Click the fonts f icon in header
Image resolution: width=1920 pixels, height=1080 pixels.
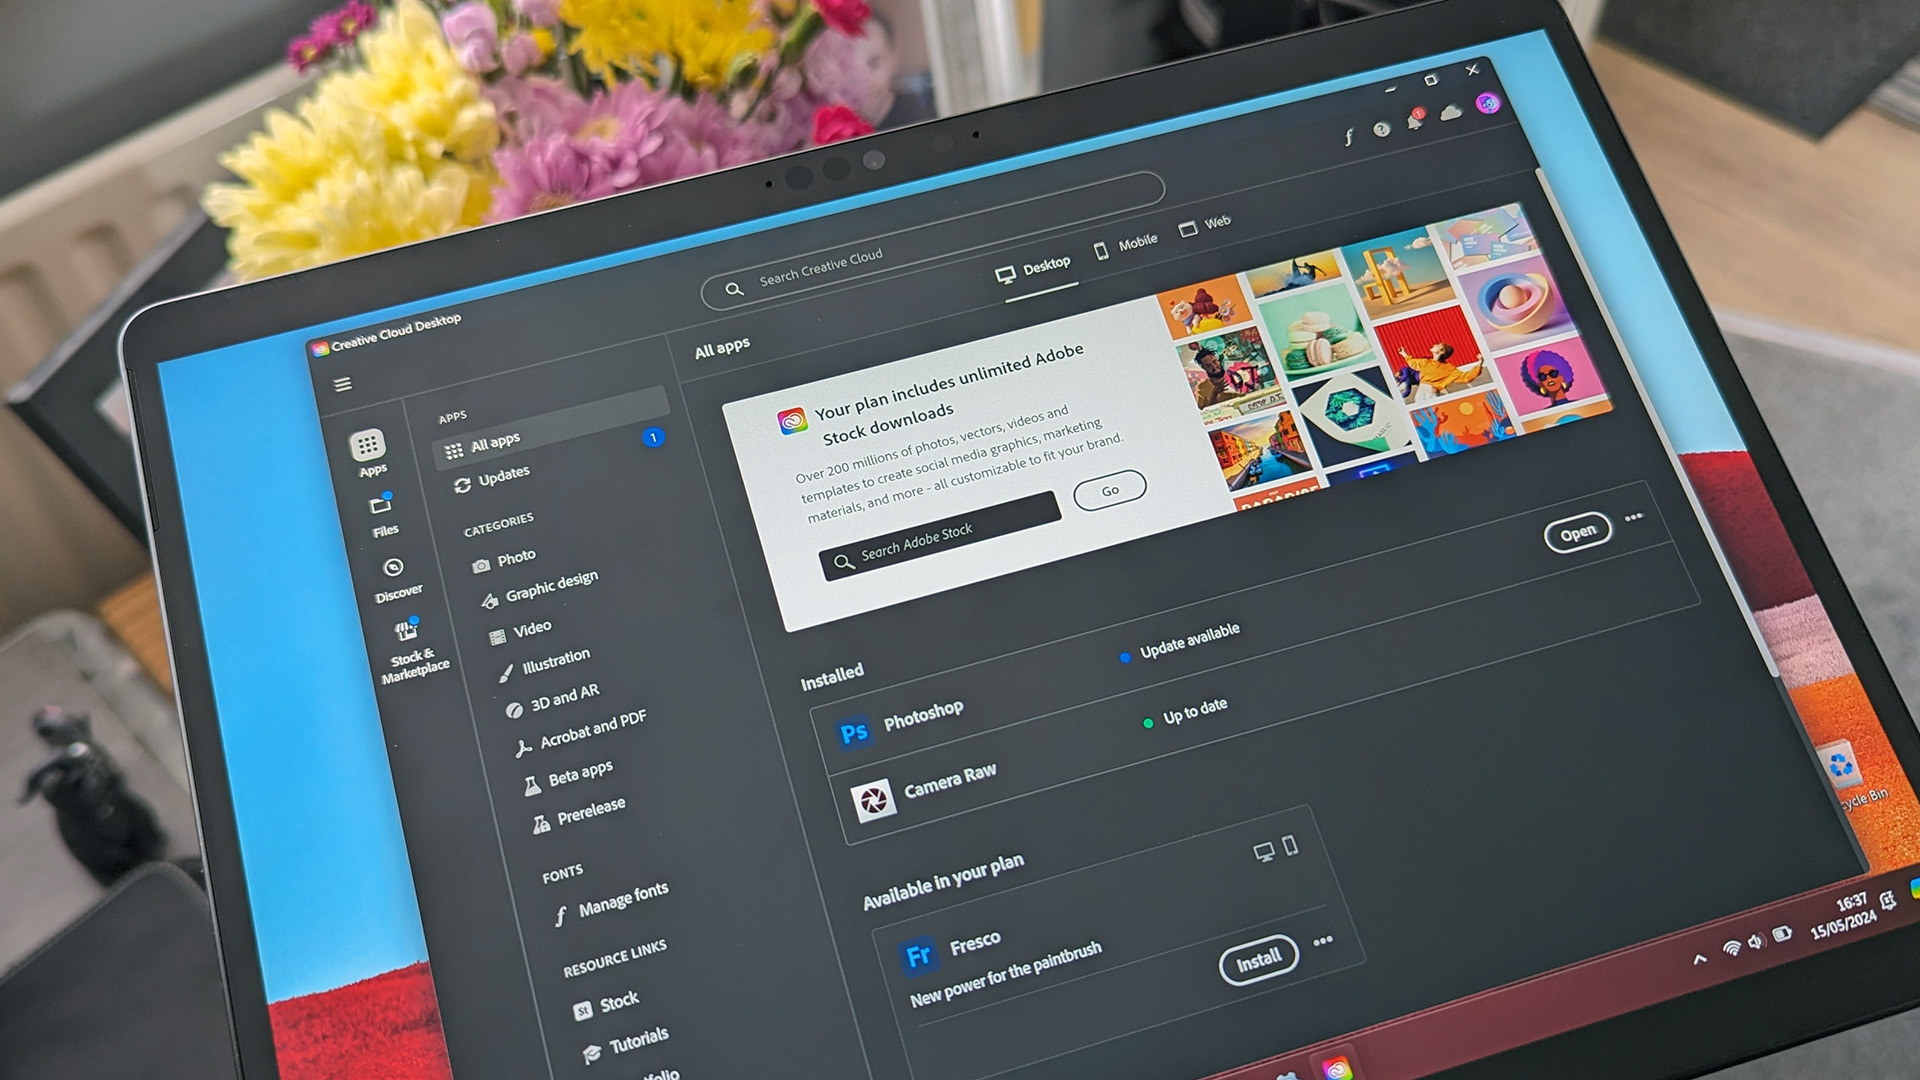point(1349,137)
